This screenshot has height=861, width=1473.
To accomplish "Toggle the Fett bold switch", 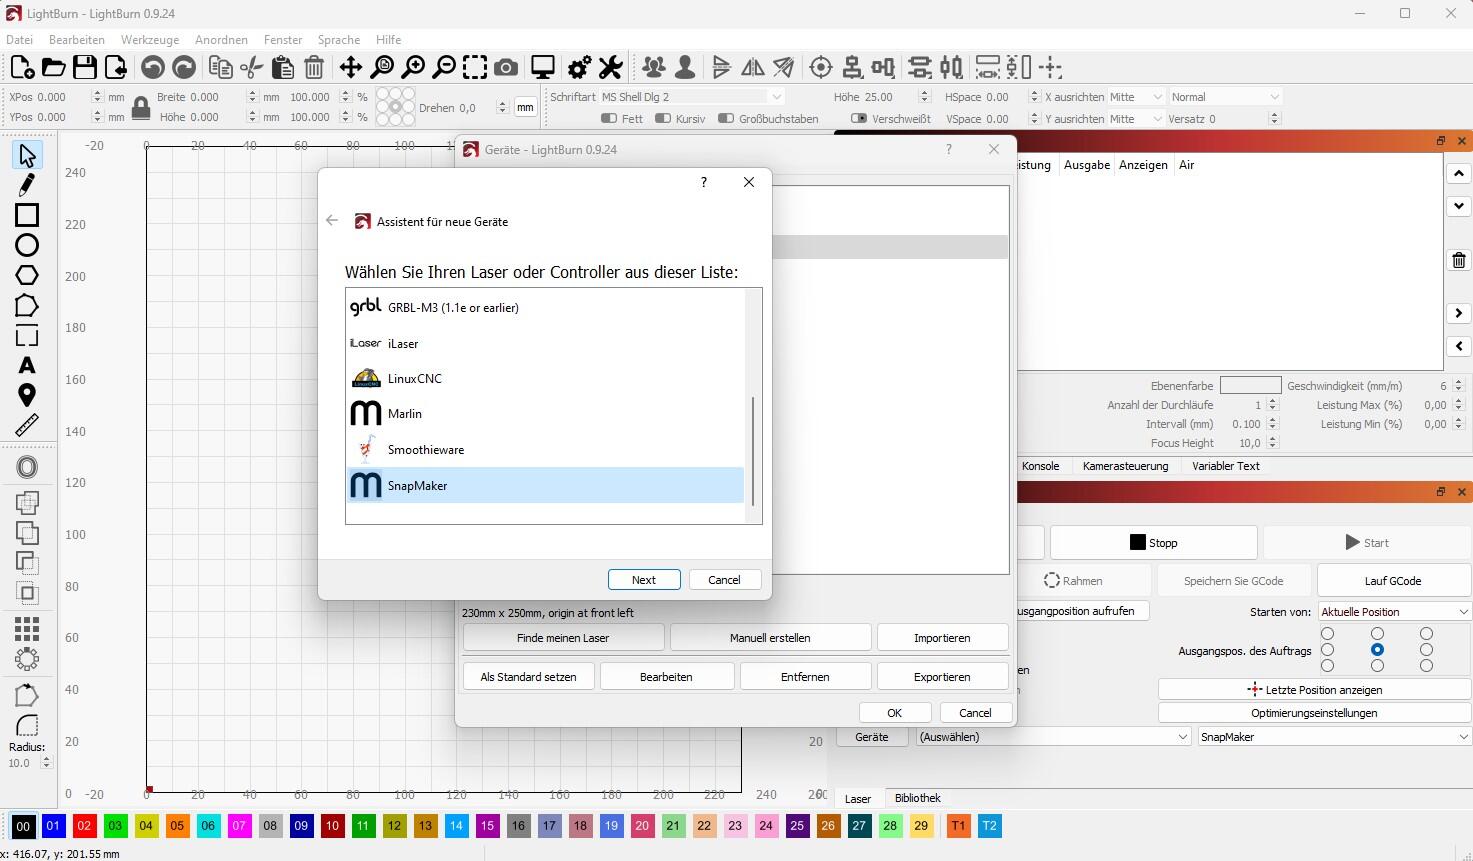I will pos(608,119).
